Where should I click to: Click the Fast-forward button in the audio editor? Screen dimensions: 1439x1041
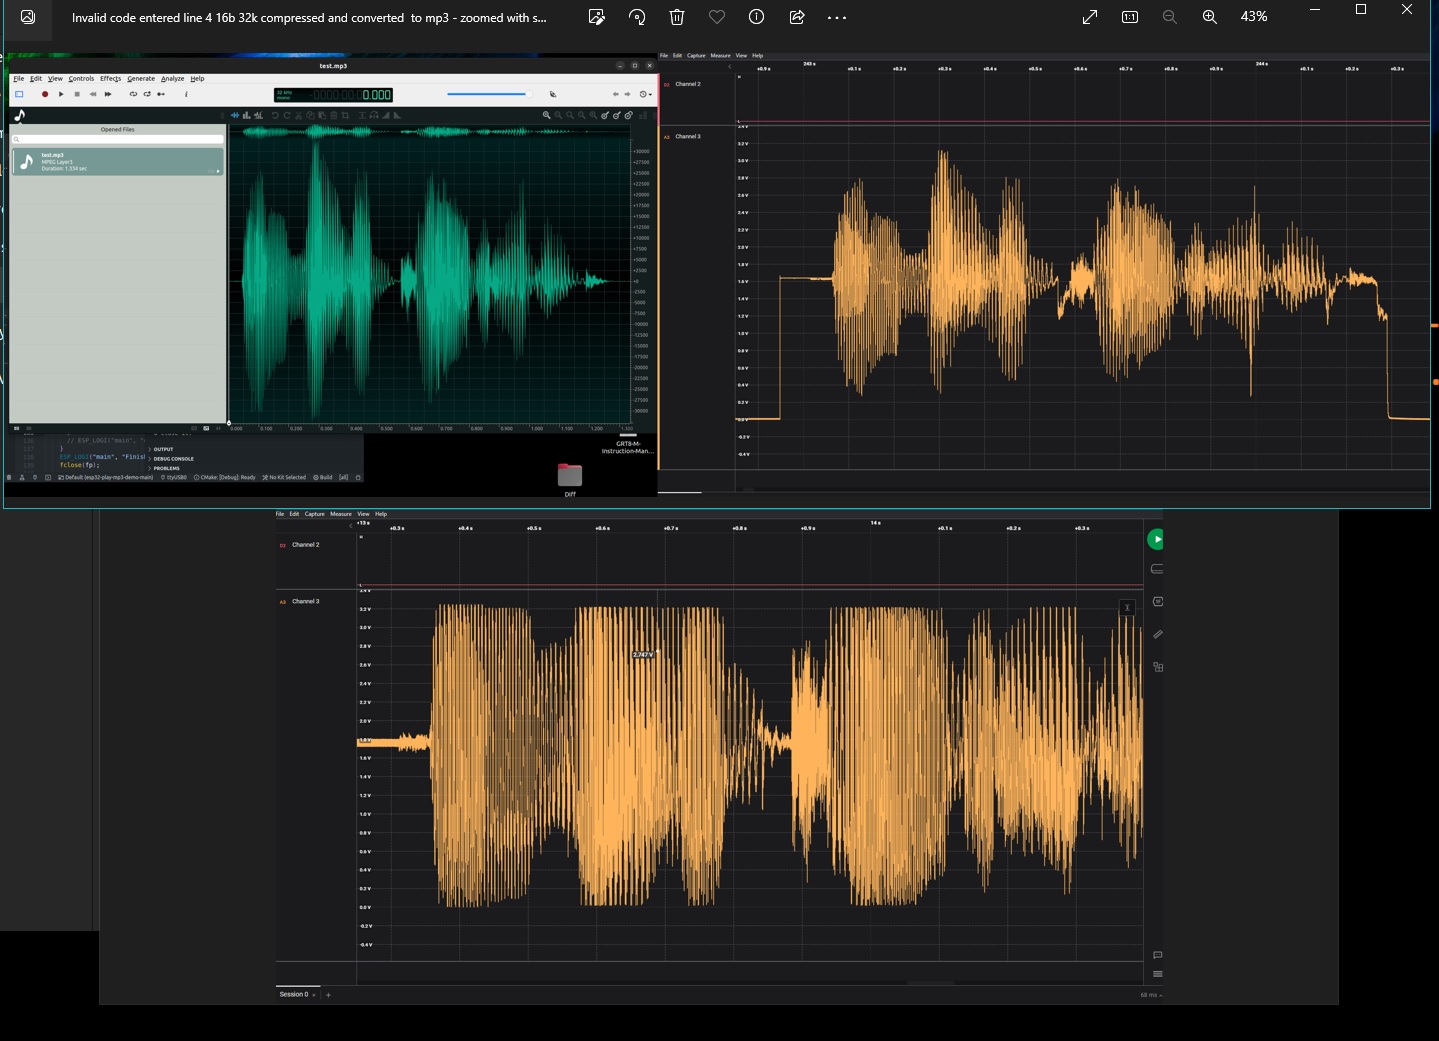(x=108, y=94)
